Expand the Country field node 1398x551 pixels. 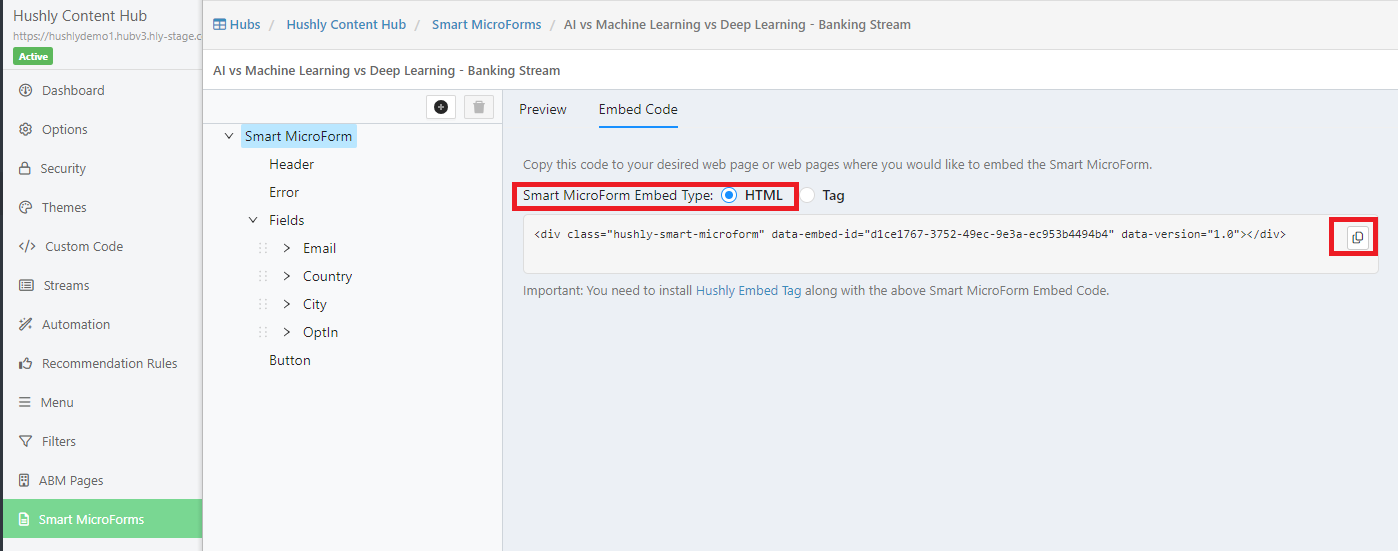(x=287, y=276)
